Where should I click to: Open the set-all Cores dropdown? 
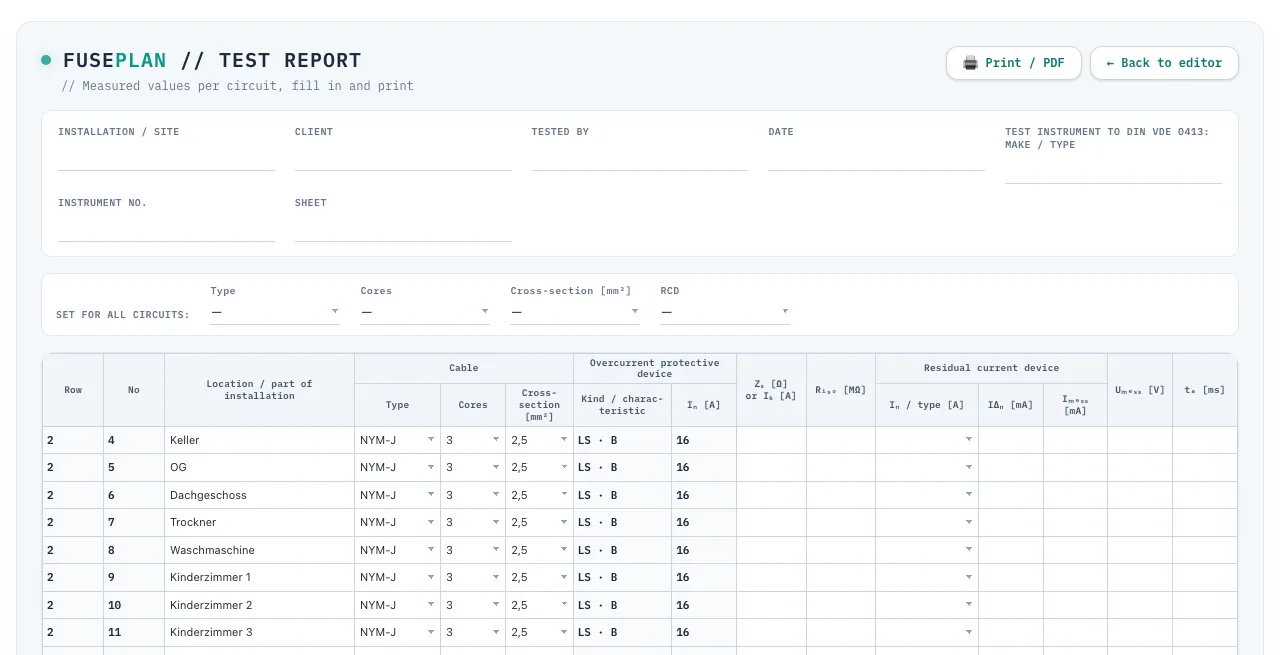425,312
